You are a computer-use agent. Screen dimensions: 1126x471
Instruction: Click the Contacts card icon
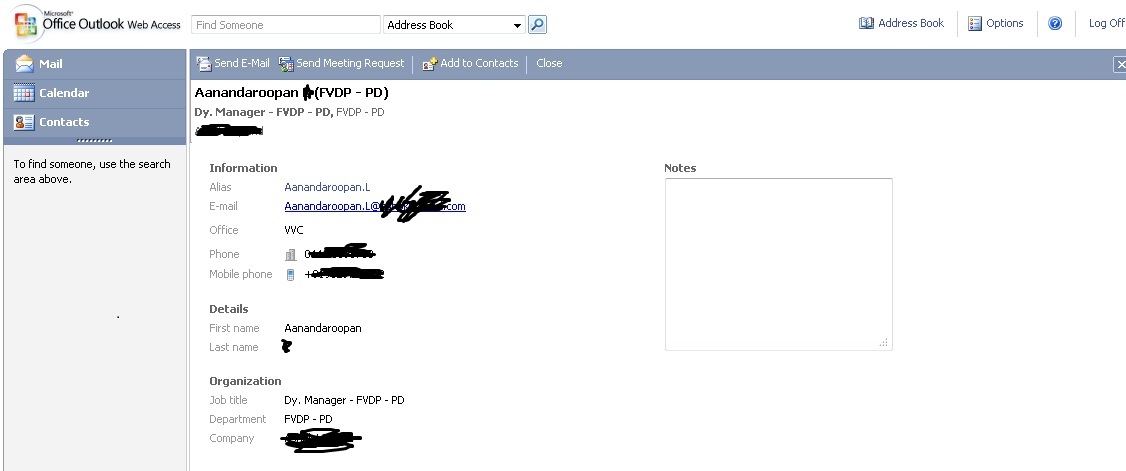[24, 122]
